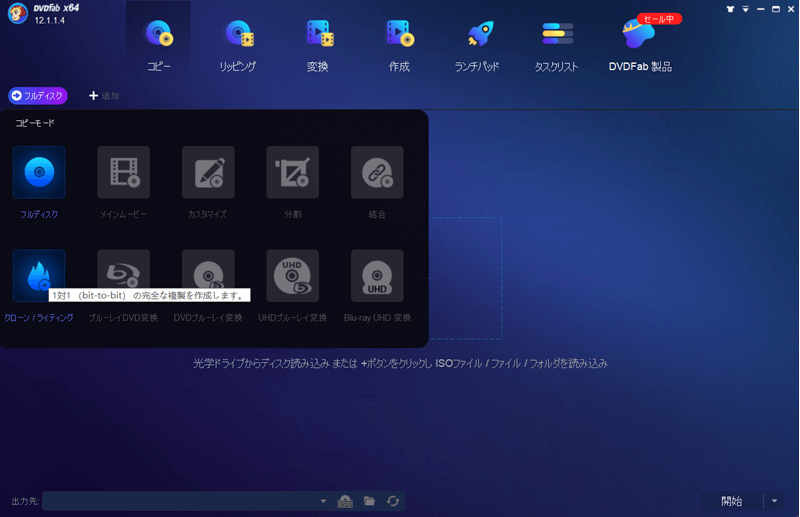800x517 pixels.
Task: Click the refresh icon beside output folder
Action: [x=393, y=500]
